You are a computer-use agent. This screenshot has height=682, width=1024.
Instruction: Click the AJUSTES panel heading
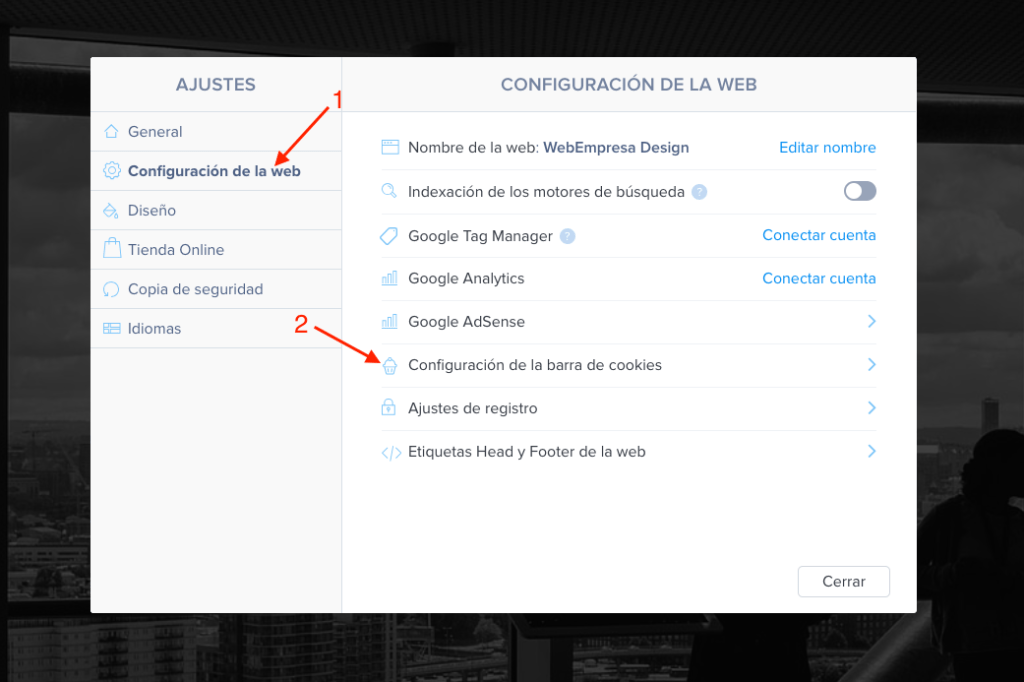coord(216,84)
